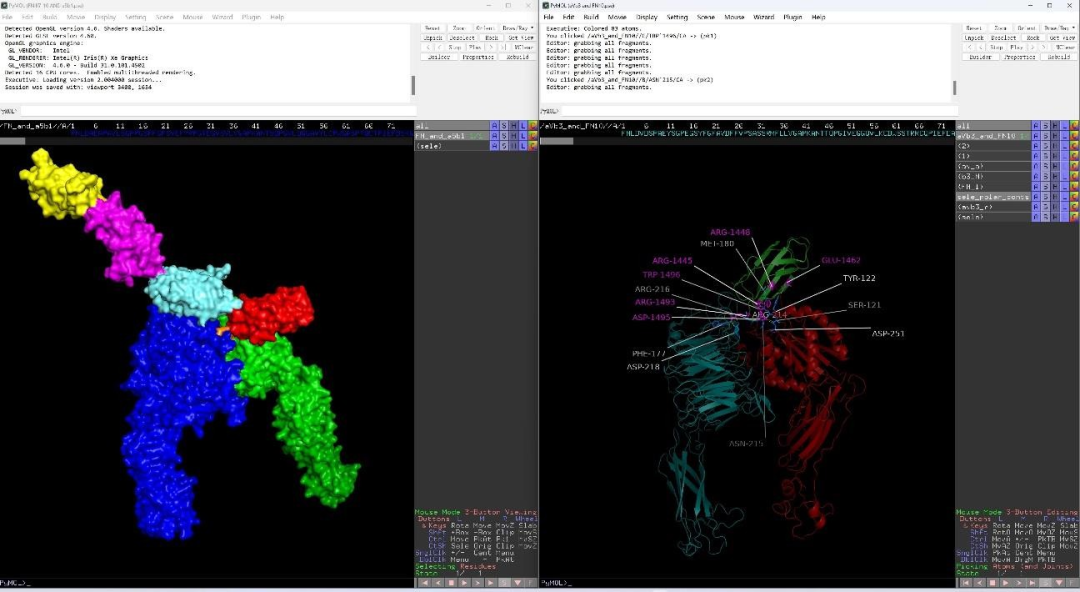Toggle the (FN_1) selection display
This screenshot has width=1080, height=592.
[993, 187]
